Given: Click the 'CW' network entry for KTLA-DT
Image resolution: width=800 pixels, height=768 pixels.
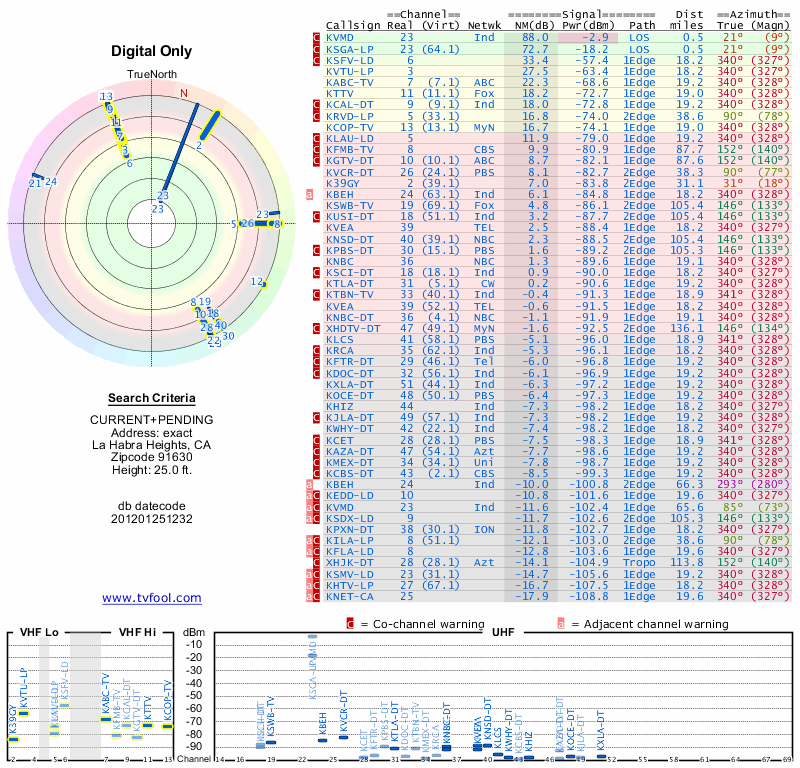Looking at the screenshot, I should 488,284.
